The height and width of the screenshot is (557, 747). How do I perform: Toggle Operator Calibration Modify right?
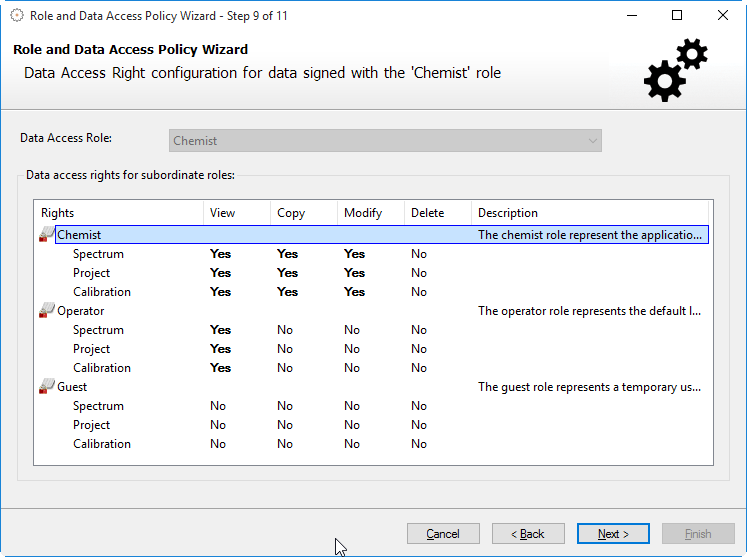[x=351, y=368]
